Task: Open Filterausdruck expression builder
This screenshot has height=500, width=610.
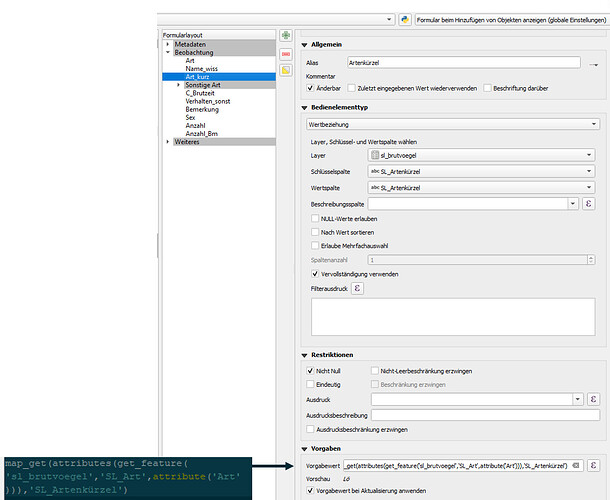Action: (x=358, y=288)
